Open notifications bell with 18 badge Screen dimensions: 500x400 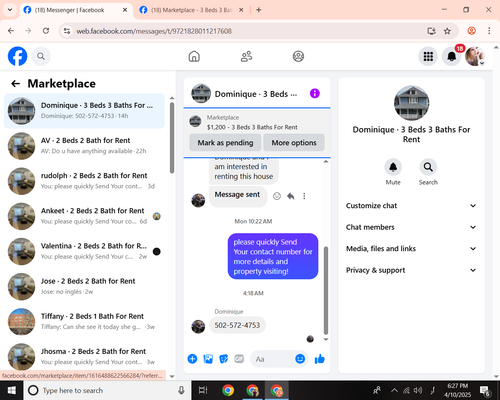(x=452, y=56)
